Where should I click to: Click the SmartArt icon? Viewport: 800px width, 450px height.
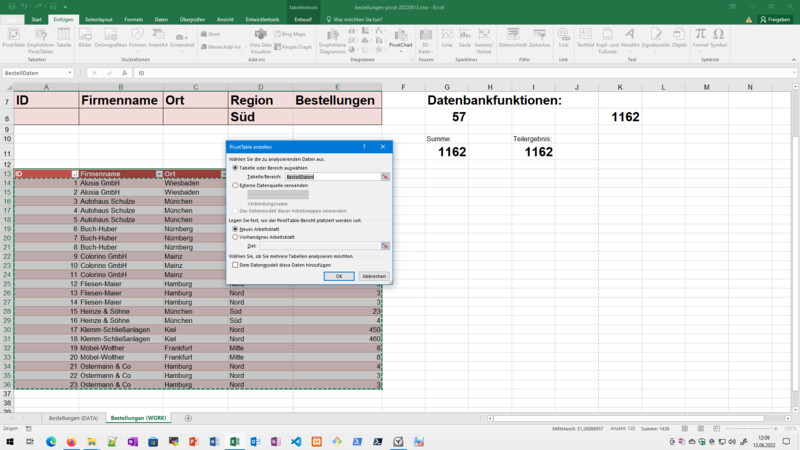(158, 38)
